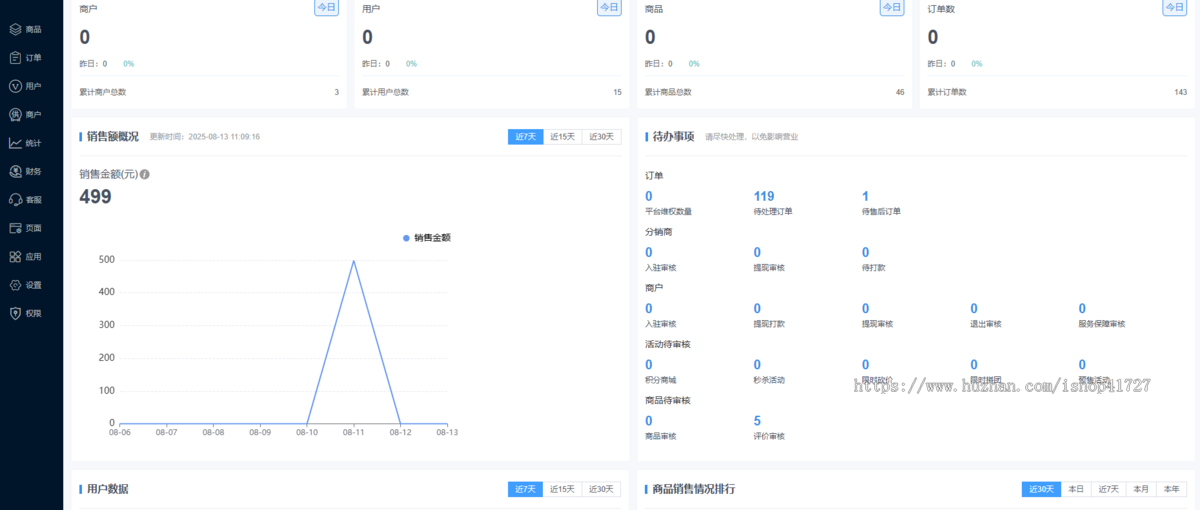This screenshot has width=1200, height=510.
Task: Click the 今日 badge on the 用户 card
Action: [609, 7]
